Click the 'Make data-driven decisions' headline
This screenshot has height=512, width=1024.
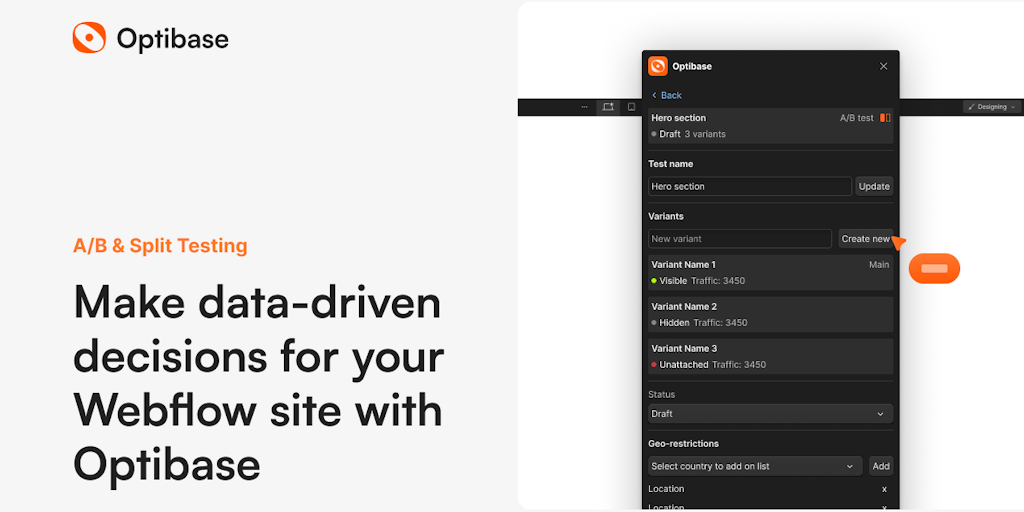tap(259, 383)
